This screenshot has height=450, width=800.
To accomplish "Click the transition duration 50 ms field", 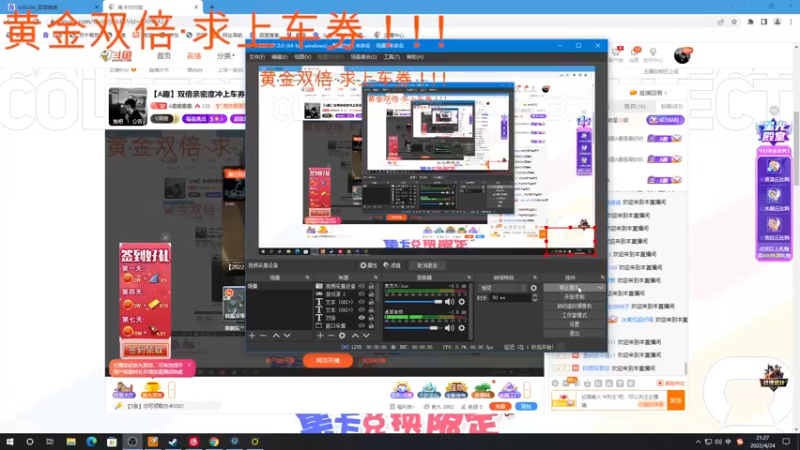I will coord(510,297).
